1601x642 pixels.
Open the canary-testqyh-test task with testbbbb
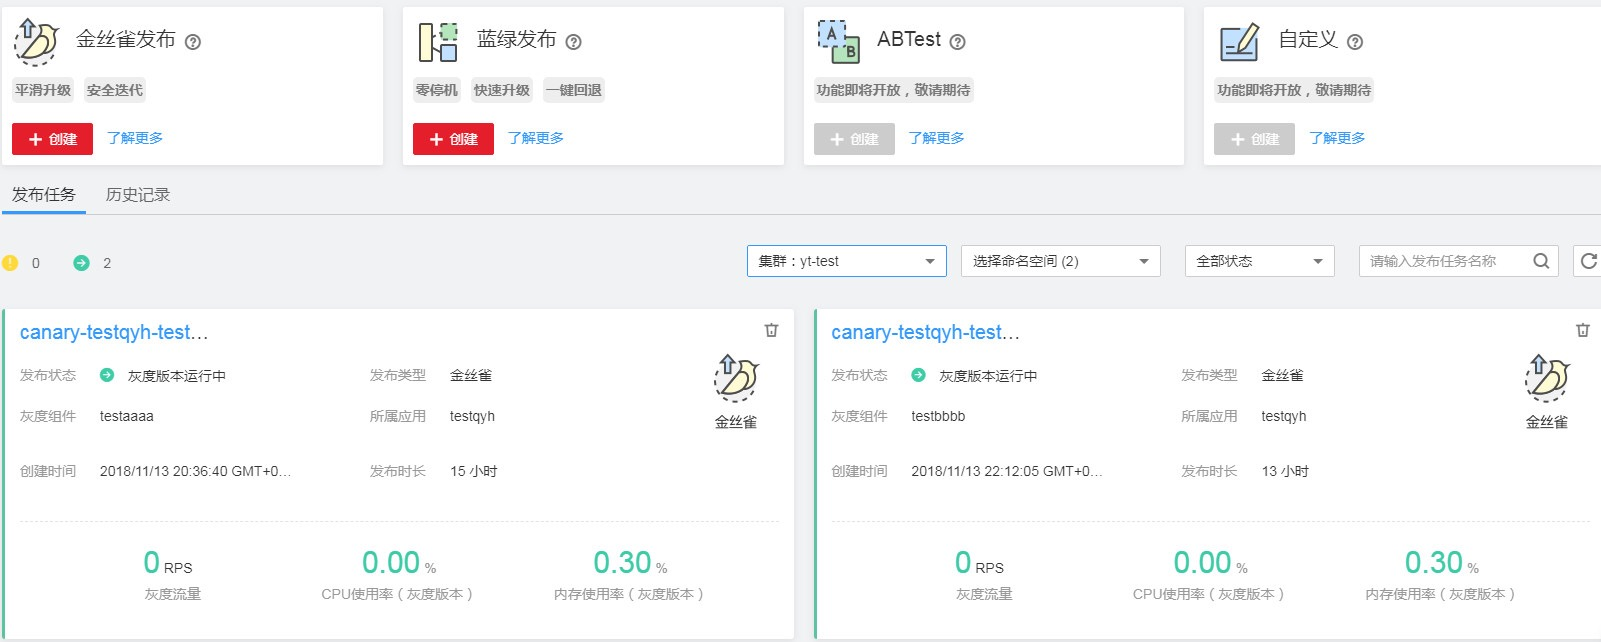coord(925,332)
